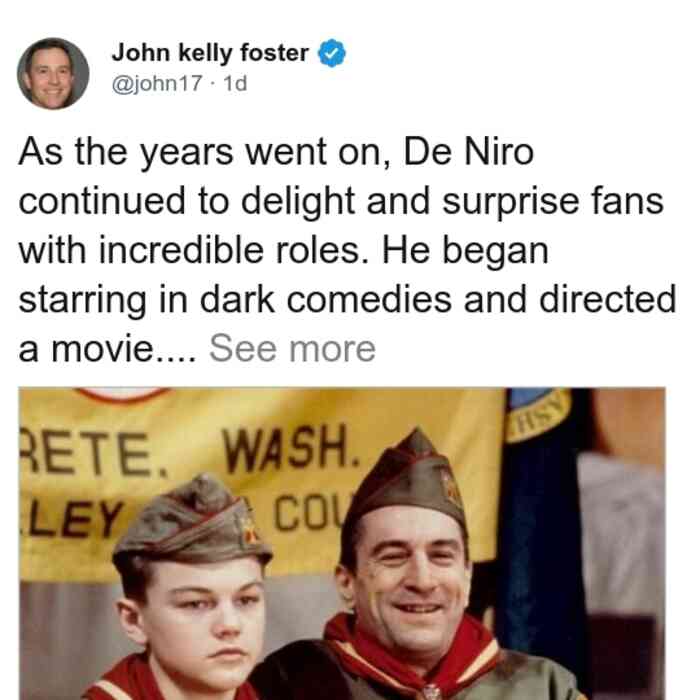Image resolution: width=700 pixels, height=700 pixels.
Task: Select the phrase 'dark comedies' in the post
Action: click(x=325, y=300)
